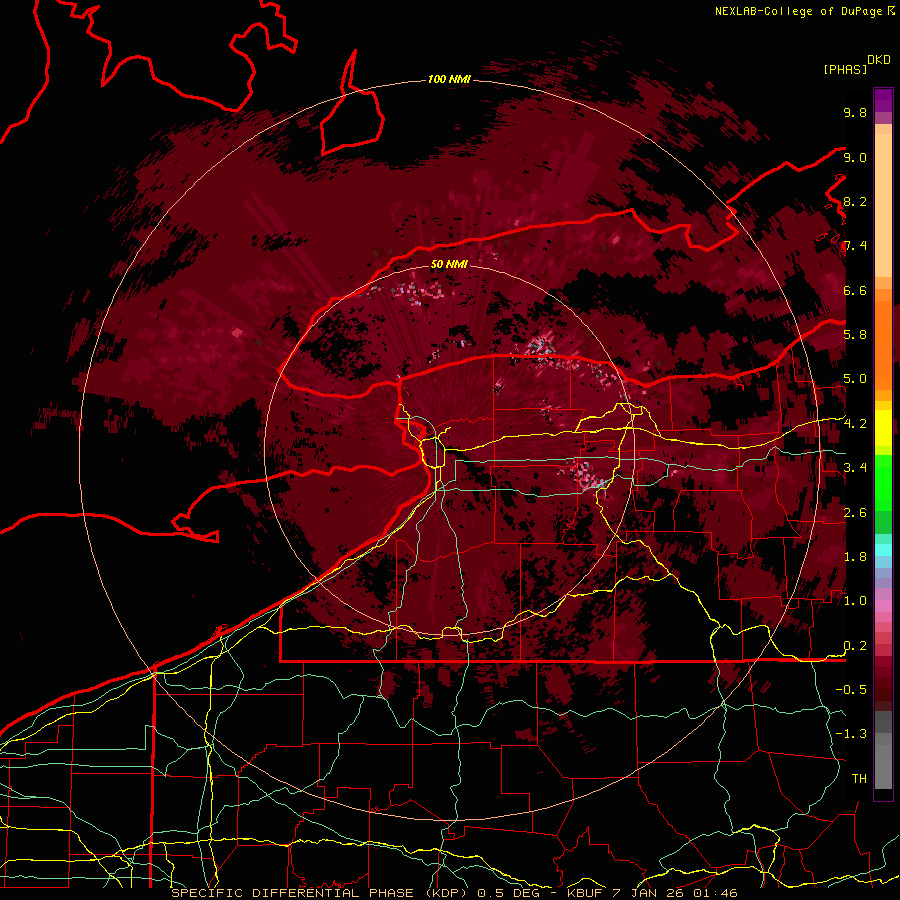
Task: Click the 6.6 value on the color scale
Action: tap(855, 290)
